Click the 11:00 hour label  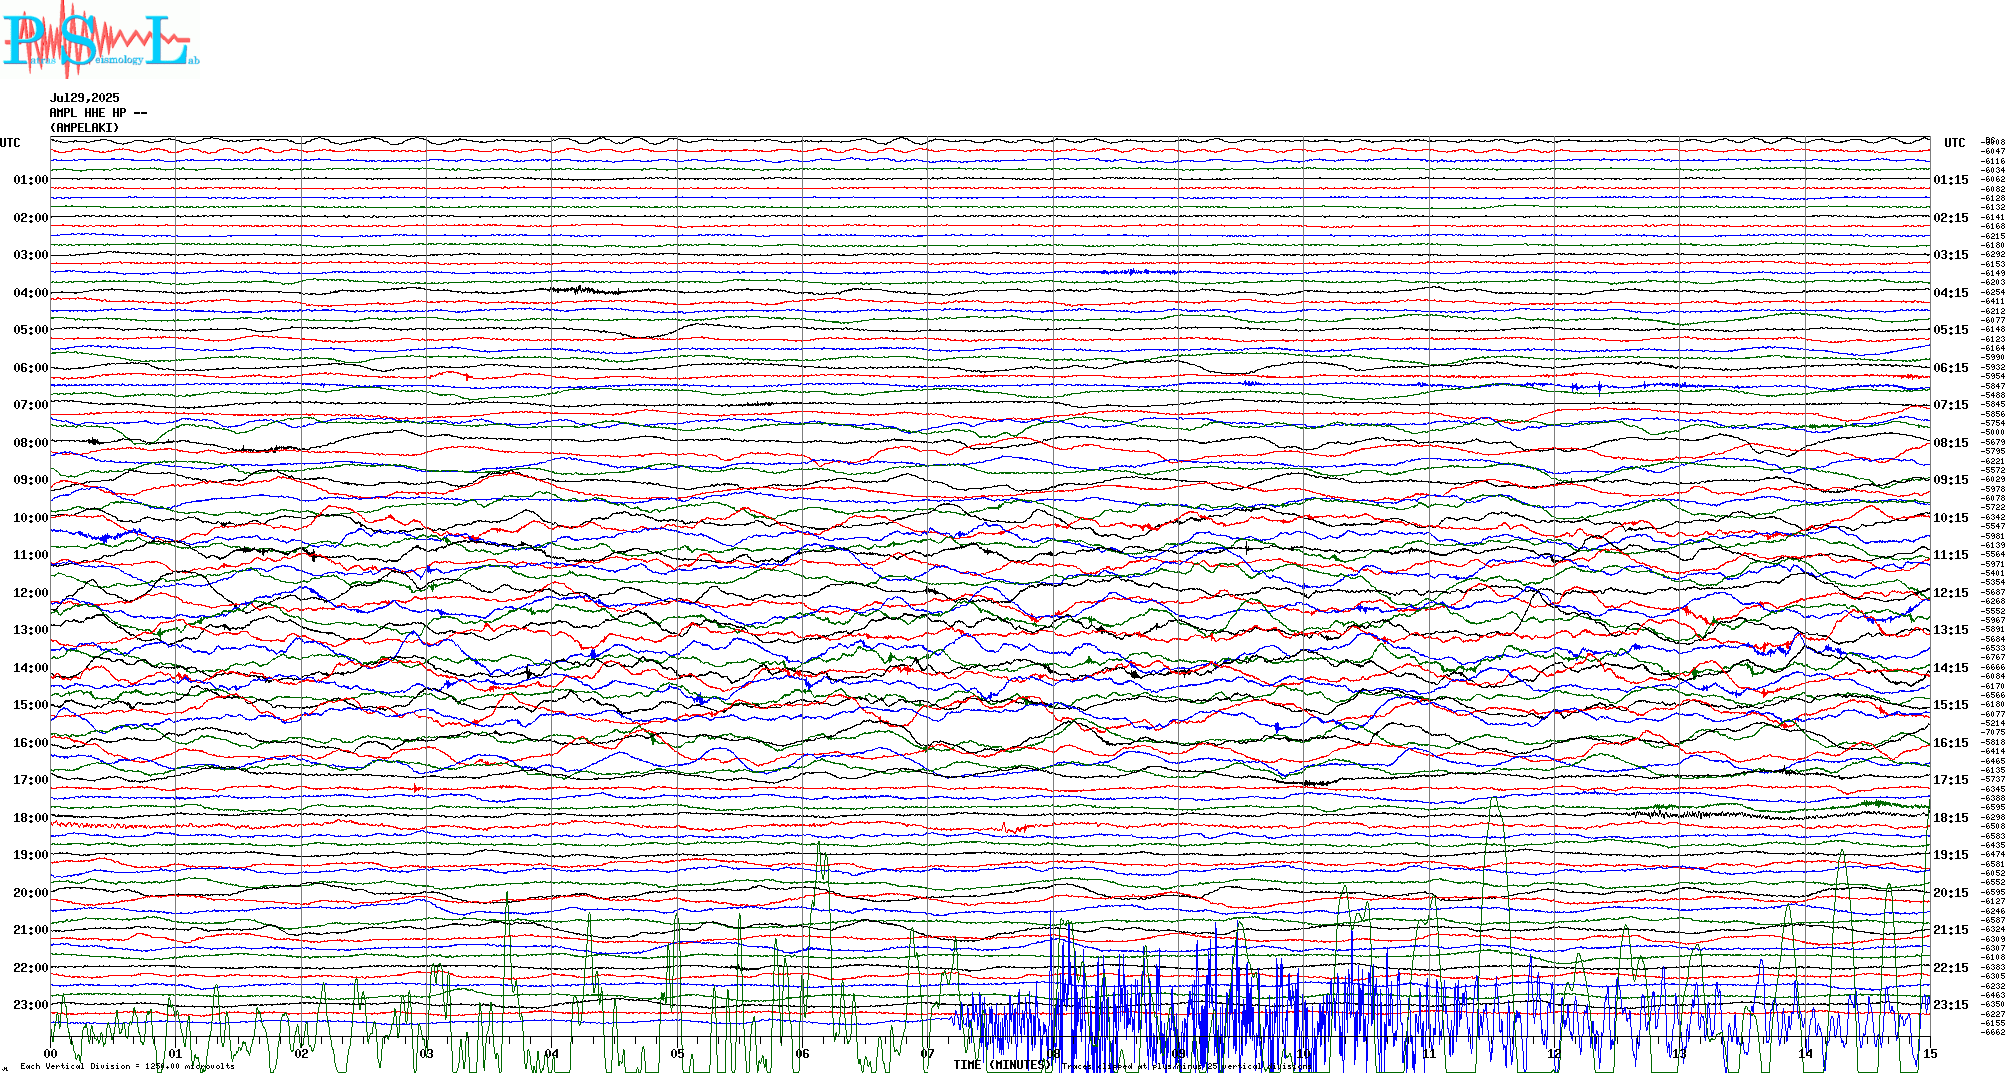pos(31,555)
